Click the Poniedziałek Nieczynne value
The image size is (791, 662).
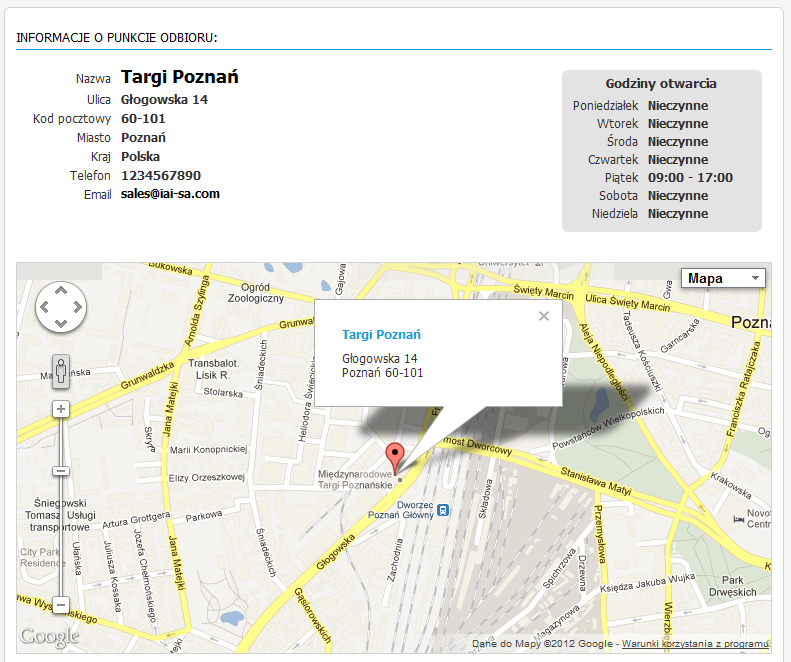(678, 106)
